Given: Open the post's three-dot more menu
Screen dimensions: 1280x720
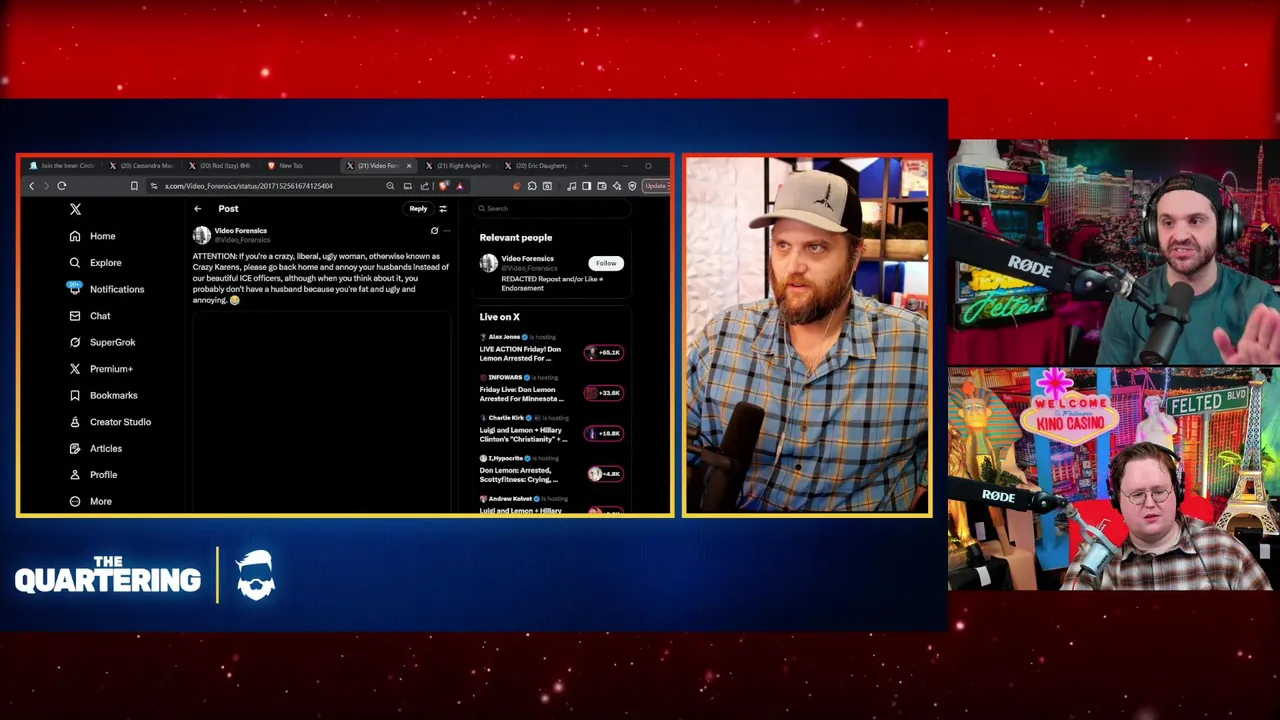Looking at the screenshot, I should (446, 231).
